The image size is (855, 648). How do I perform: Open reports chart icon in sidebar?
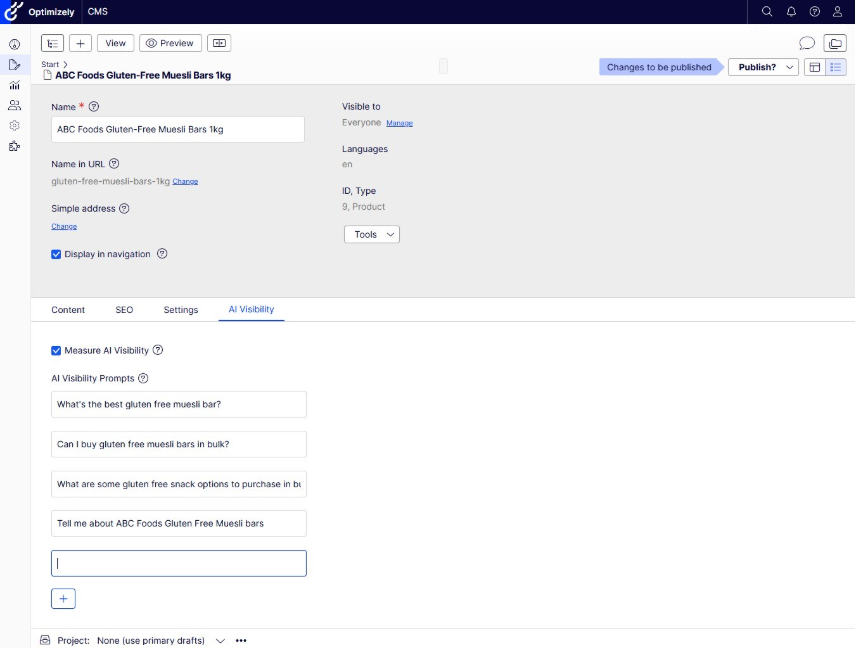[x=15, y=85]
